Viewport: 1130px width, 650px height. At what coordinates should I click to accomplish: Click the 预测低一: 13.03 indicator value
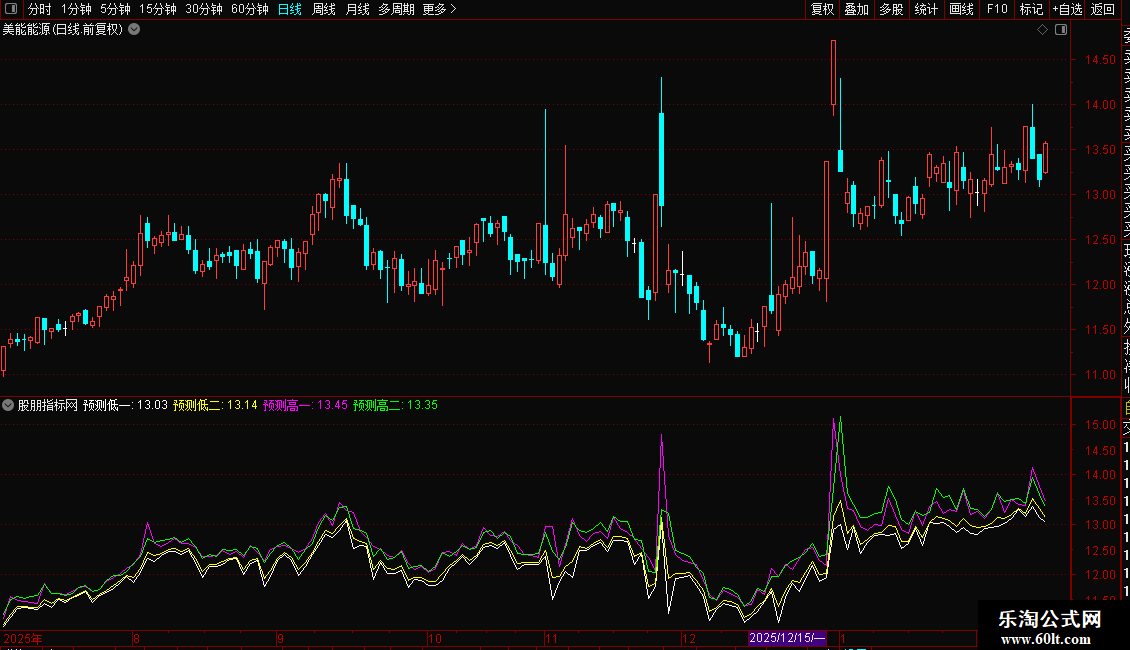point(125,405)
